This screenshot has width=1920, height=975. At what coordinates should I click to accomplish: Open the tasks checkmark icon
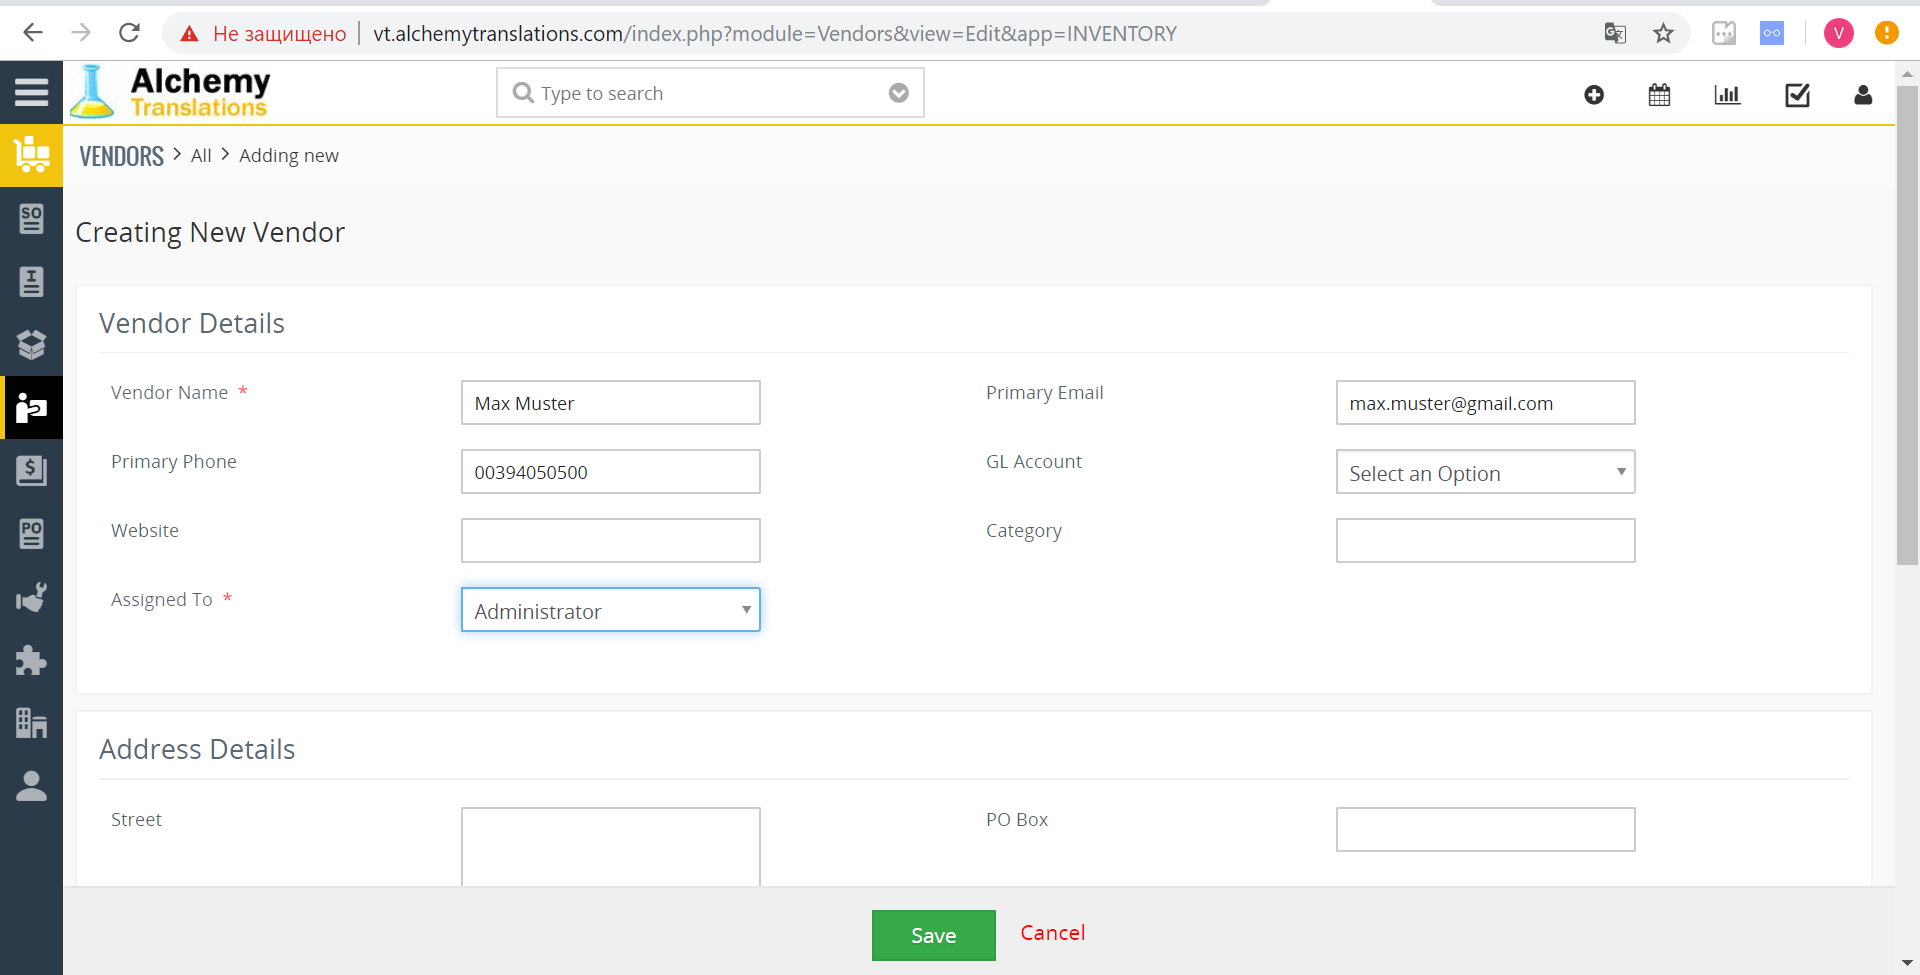pos(1797,95)
